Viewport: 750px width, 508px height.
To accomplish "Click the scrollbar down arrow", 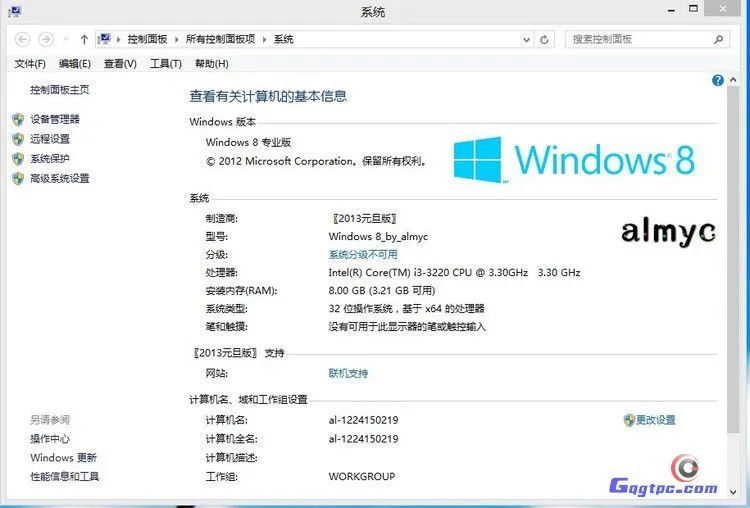I will 733,492.
